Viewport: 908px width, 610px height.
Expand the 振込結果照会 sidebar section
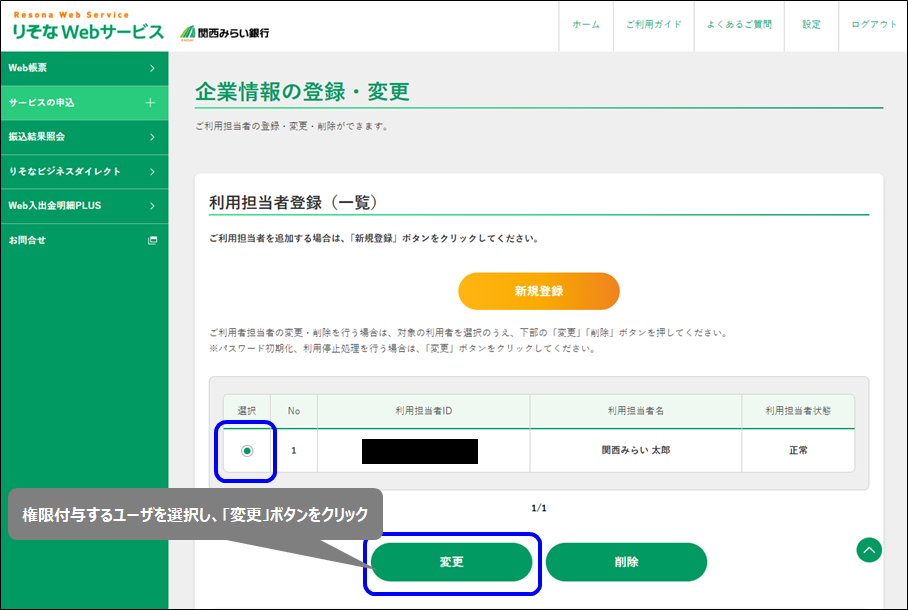click(x=84, y=137)
